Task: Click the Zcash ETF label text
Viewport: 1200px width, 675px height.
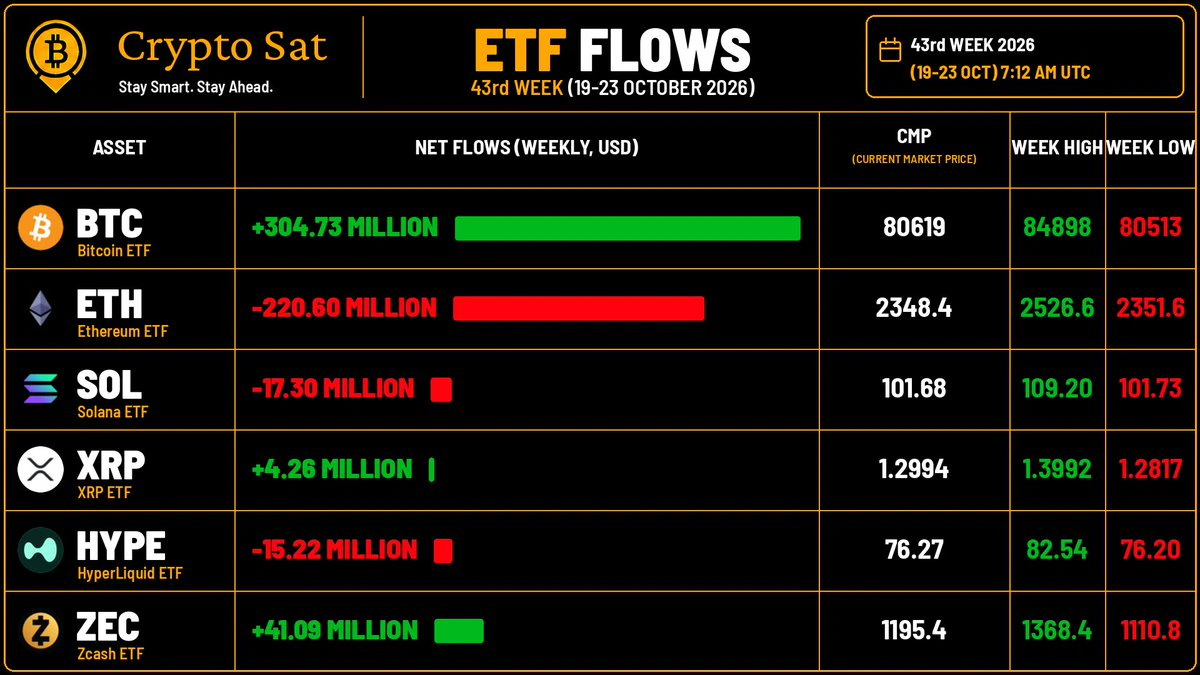Action: (111, 654)
